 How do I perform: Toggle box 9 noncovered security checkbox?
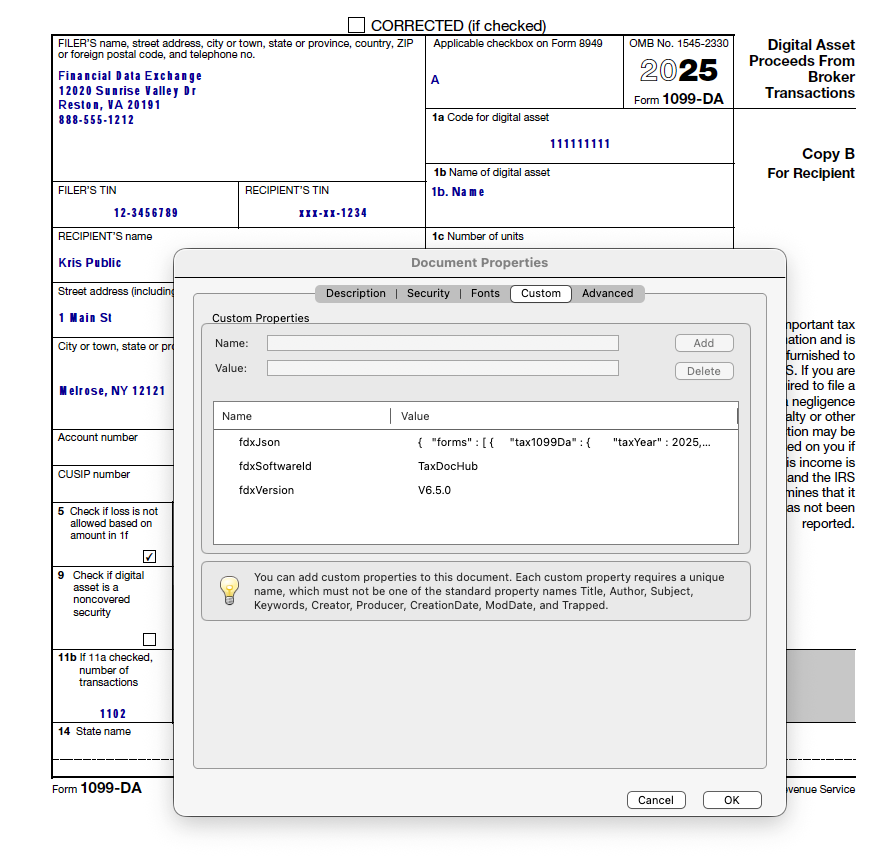149,639
